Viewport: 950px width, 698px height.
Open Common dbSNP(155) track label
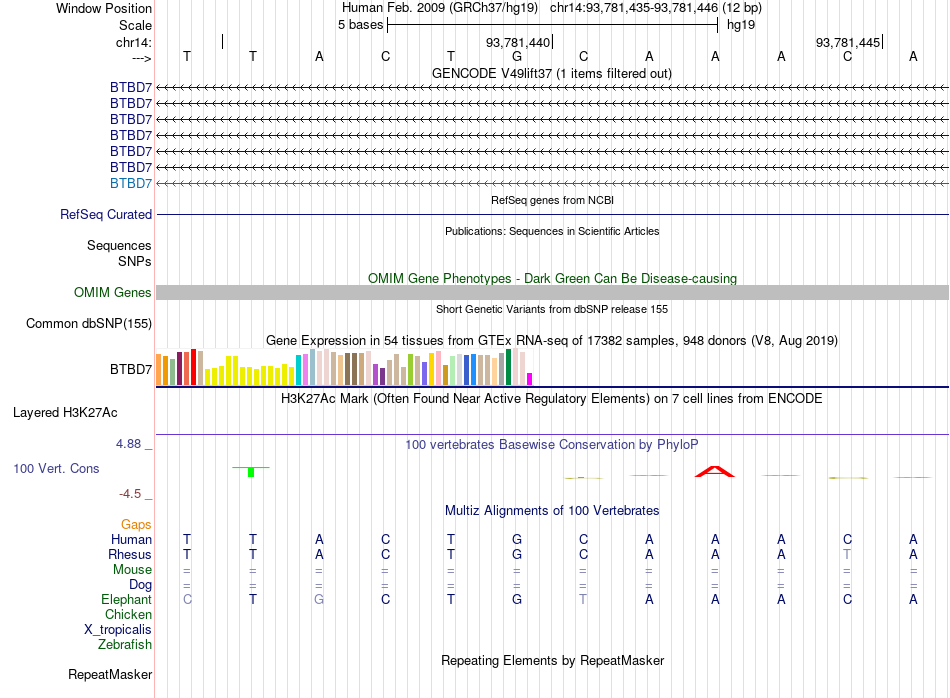[x=89, y=324]
